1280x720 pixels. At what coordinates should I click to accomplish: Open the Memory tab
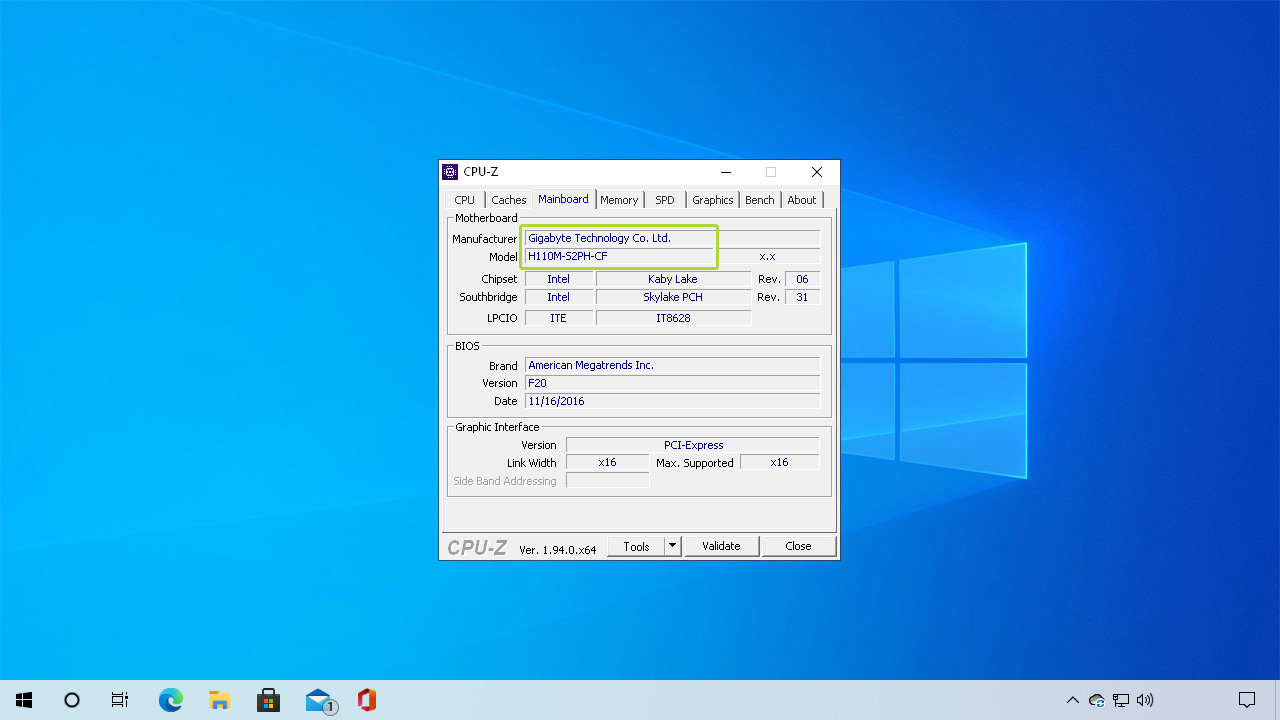619,200
